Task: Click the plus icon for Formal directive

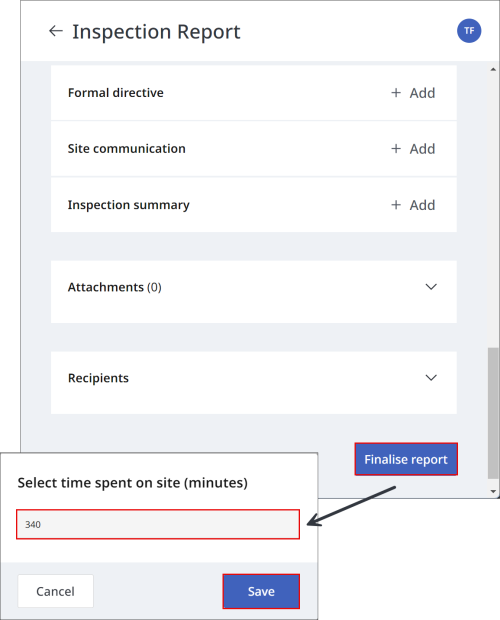Action: (x=396, y=93)
